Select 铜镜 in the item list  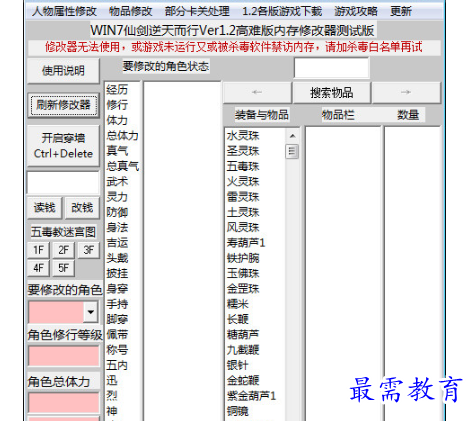click(x=238, y=411)
